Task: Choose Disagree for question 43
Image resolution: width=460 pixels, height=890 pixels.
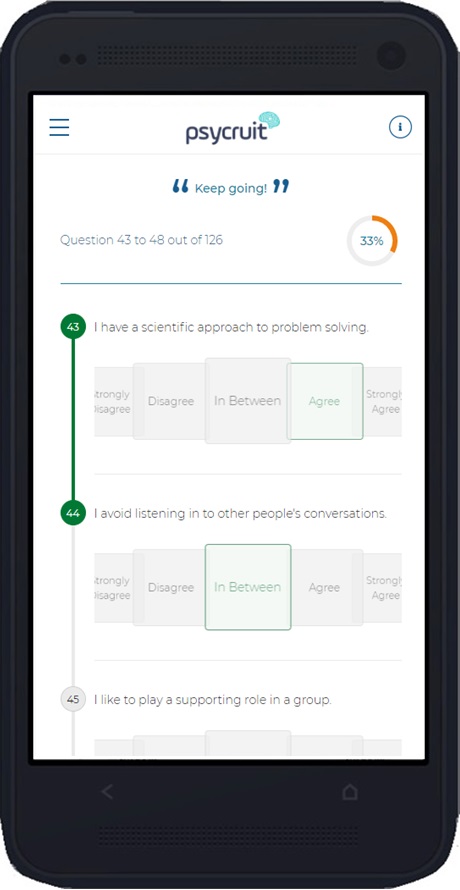Action: (x=170, y=401)
